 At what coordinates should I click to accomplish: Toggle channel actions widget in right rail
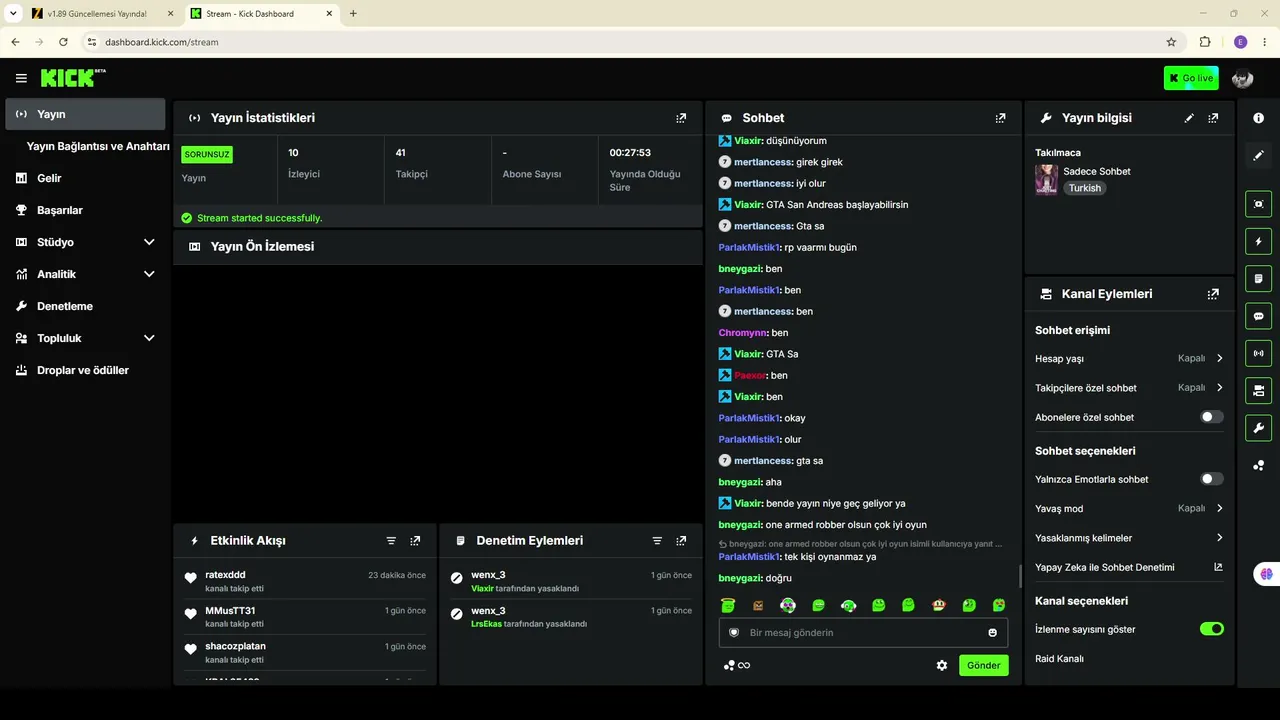pos(1258,390)
